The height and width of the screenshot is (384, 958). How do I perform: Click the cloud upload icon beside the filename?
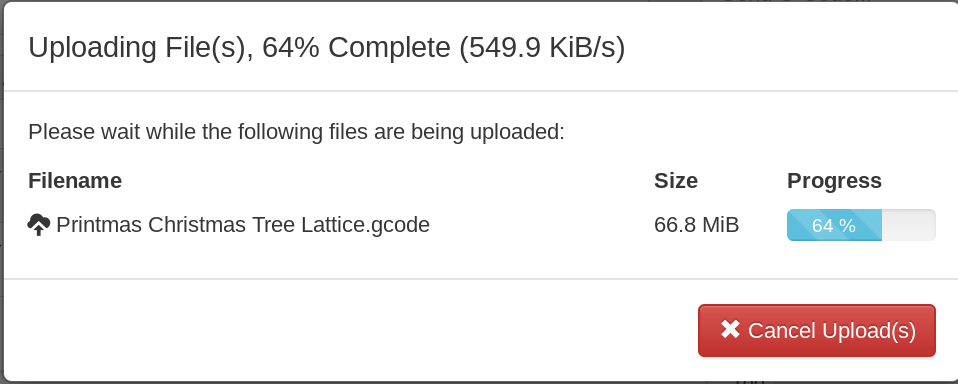pyautogui.click(x=38, y=225)
